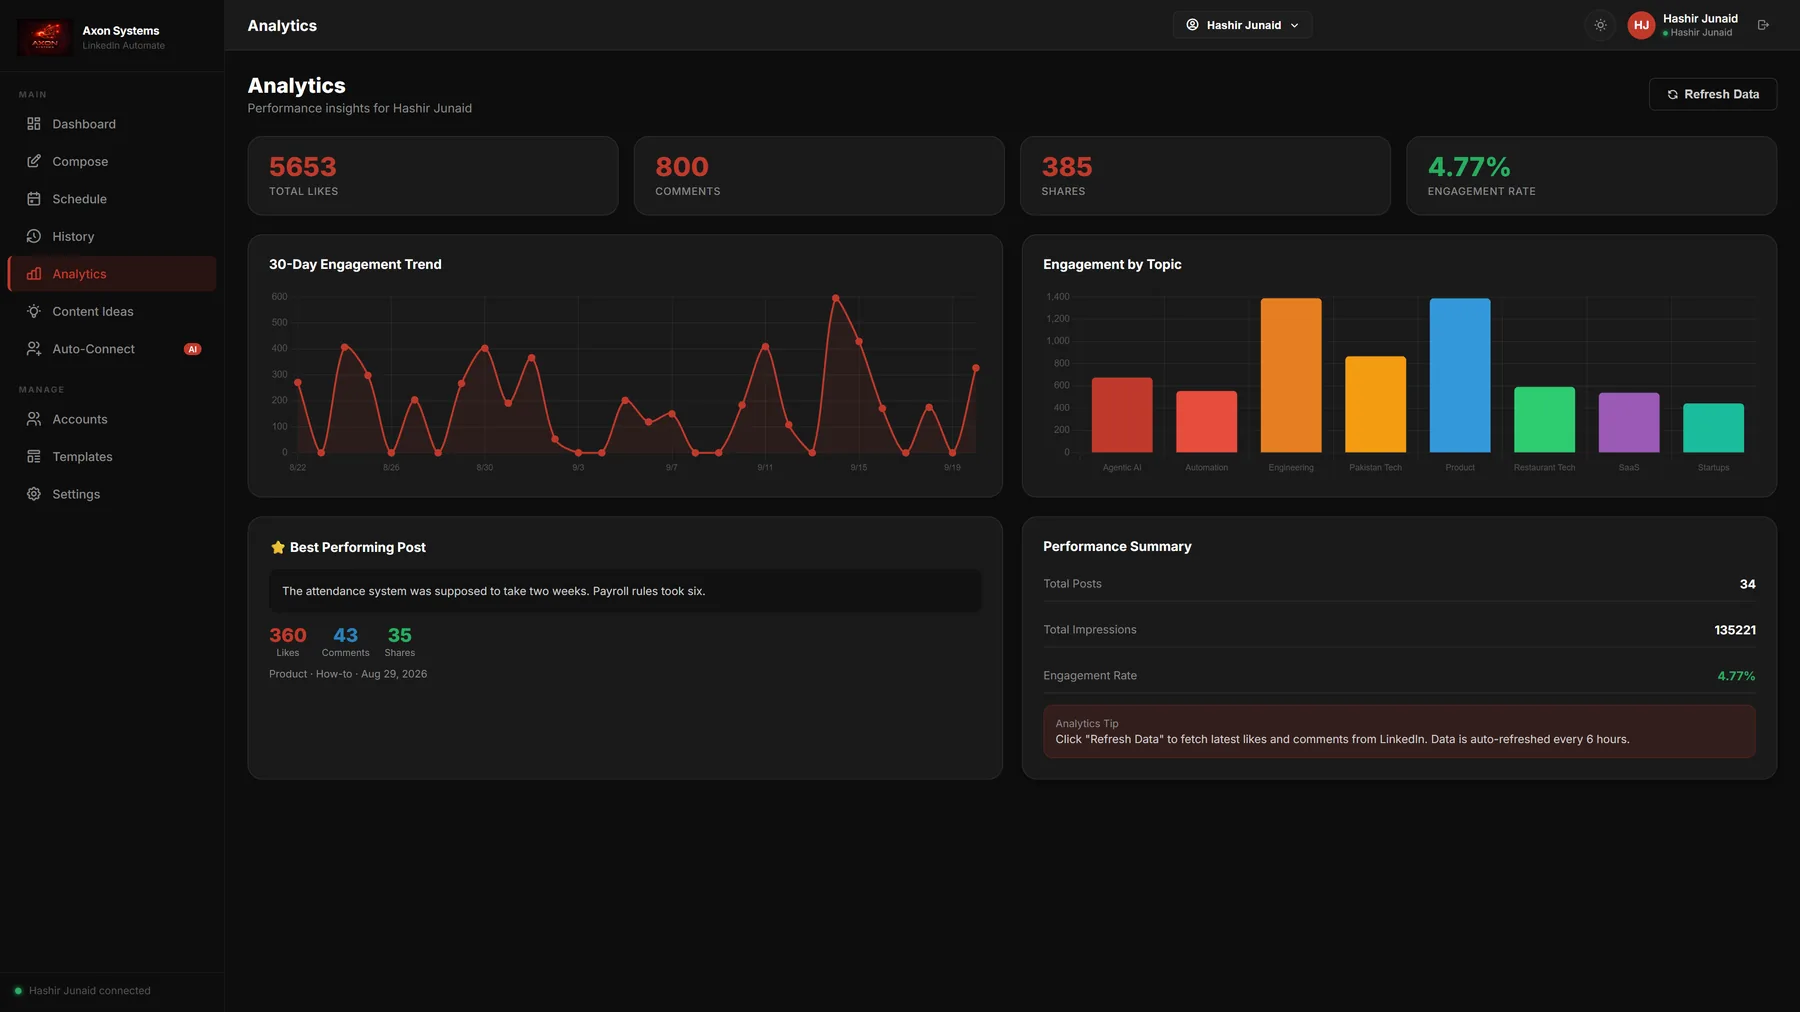Click the logout icon next to the user name
Image resolution: width=1800 pixels, height=1012 pixels.
click(x=1763, y=25)
